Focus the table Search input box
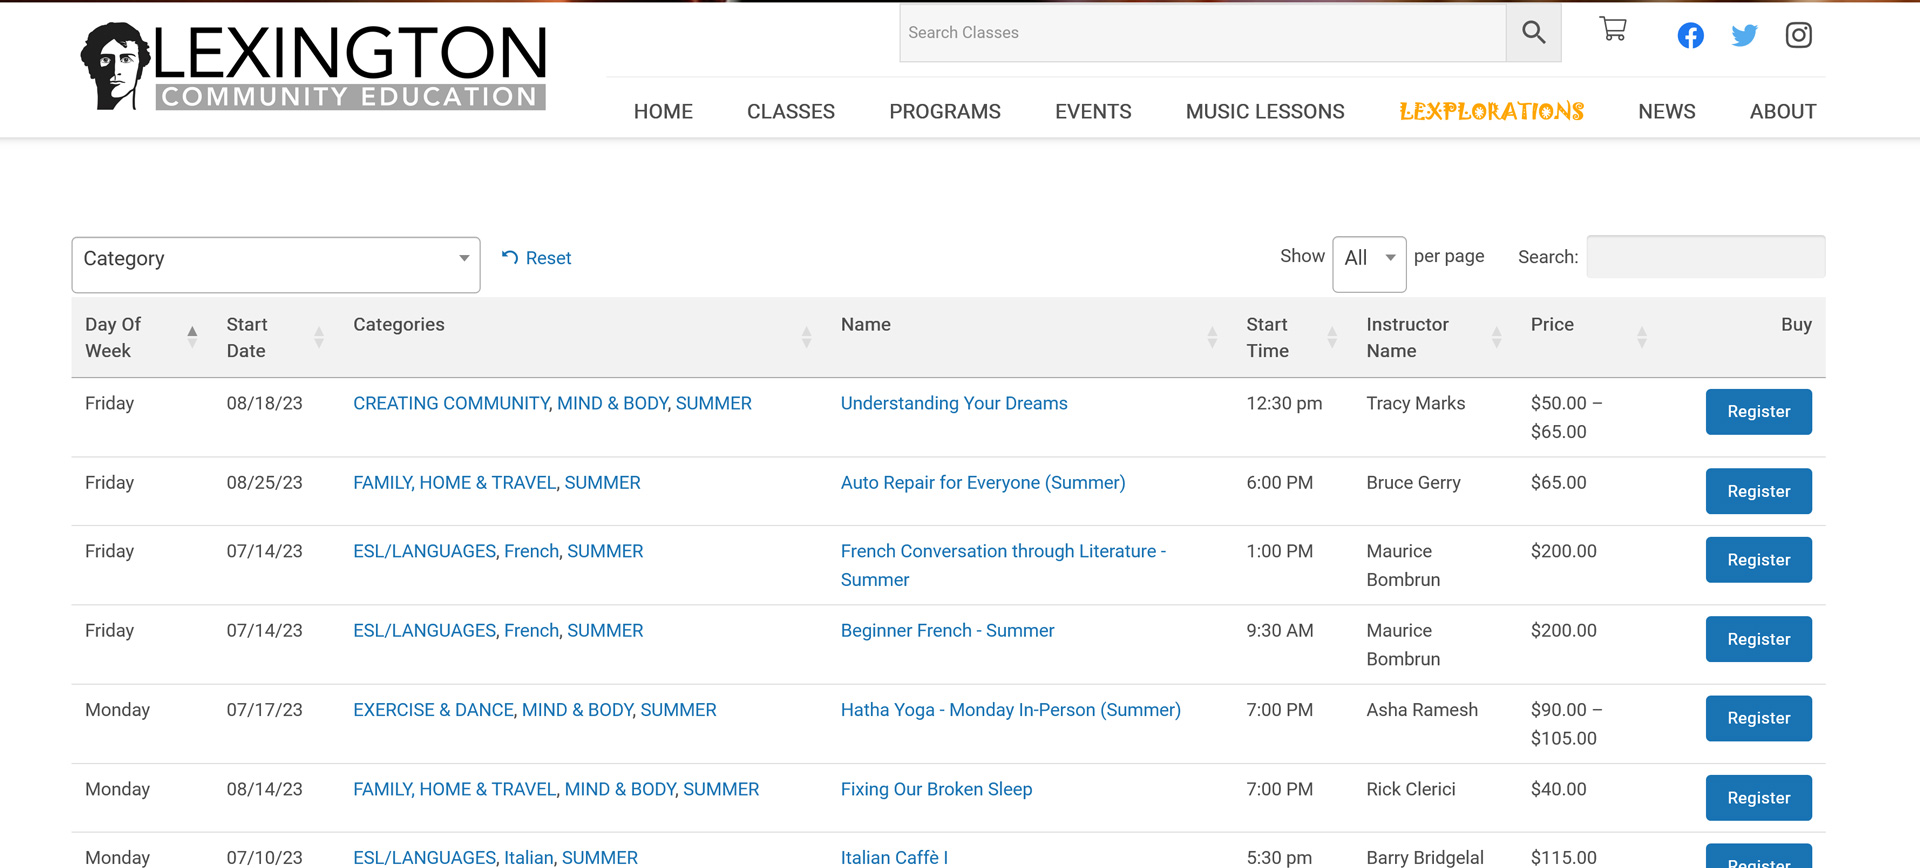The width and height of the screenshot is (1920, 868). 1705,257
